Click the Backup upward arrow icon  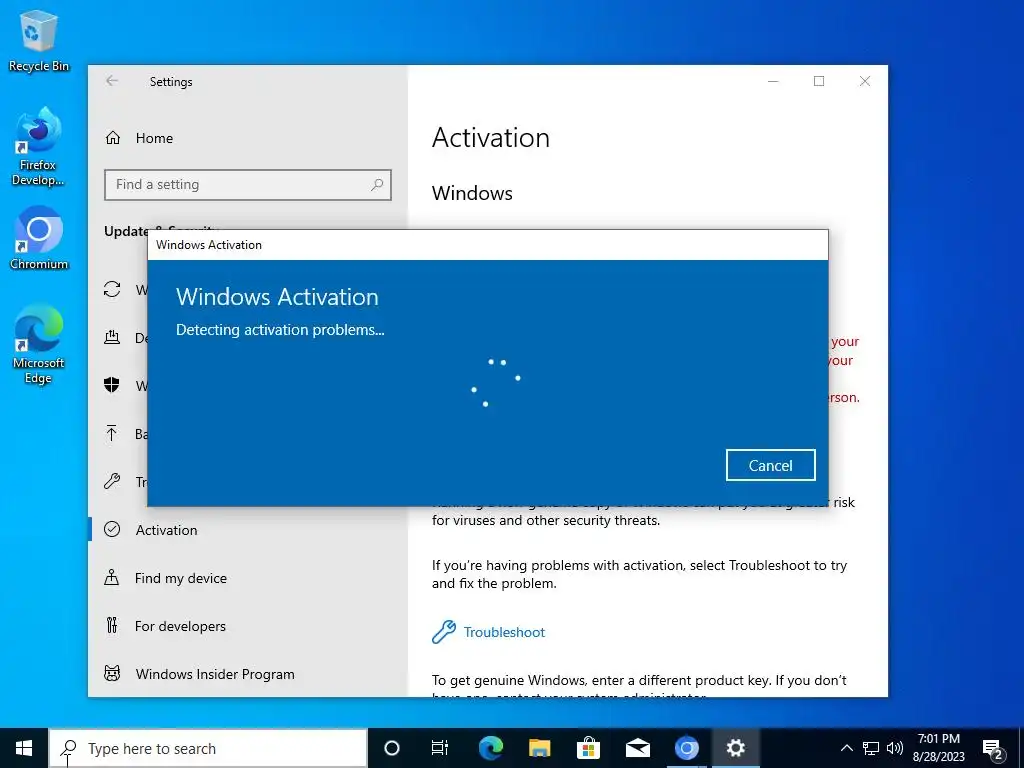[112, 433]
